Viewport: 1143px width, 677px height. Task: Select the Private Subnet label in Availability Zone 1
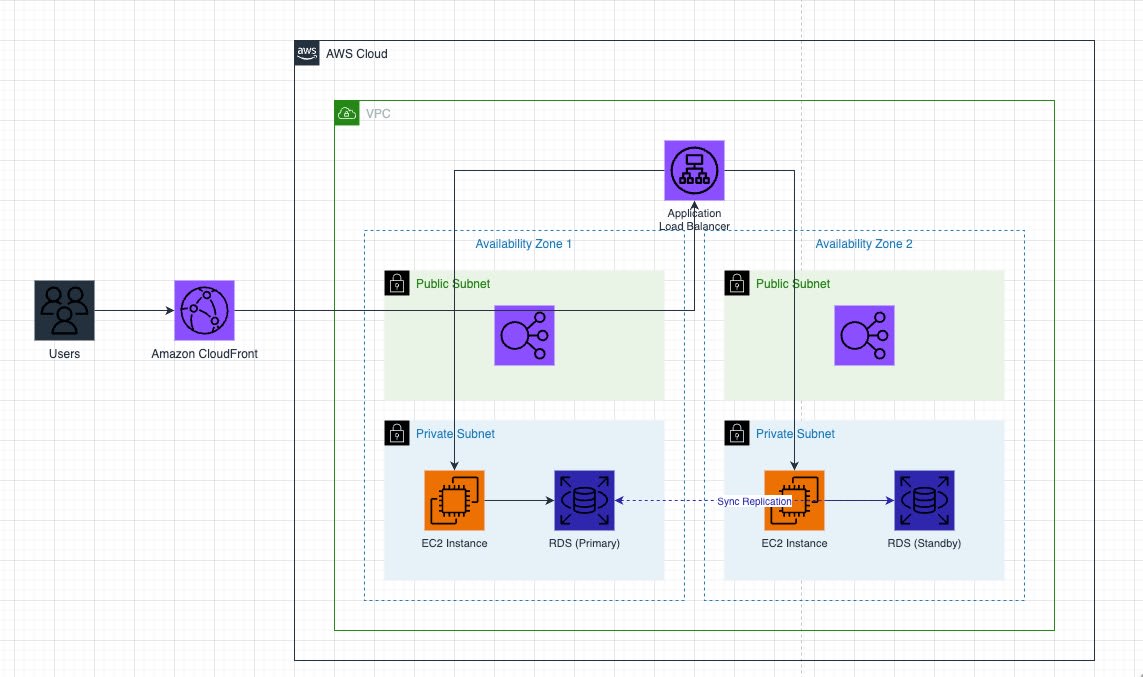455,434
